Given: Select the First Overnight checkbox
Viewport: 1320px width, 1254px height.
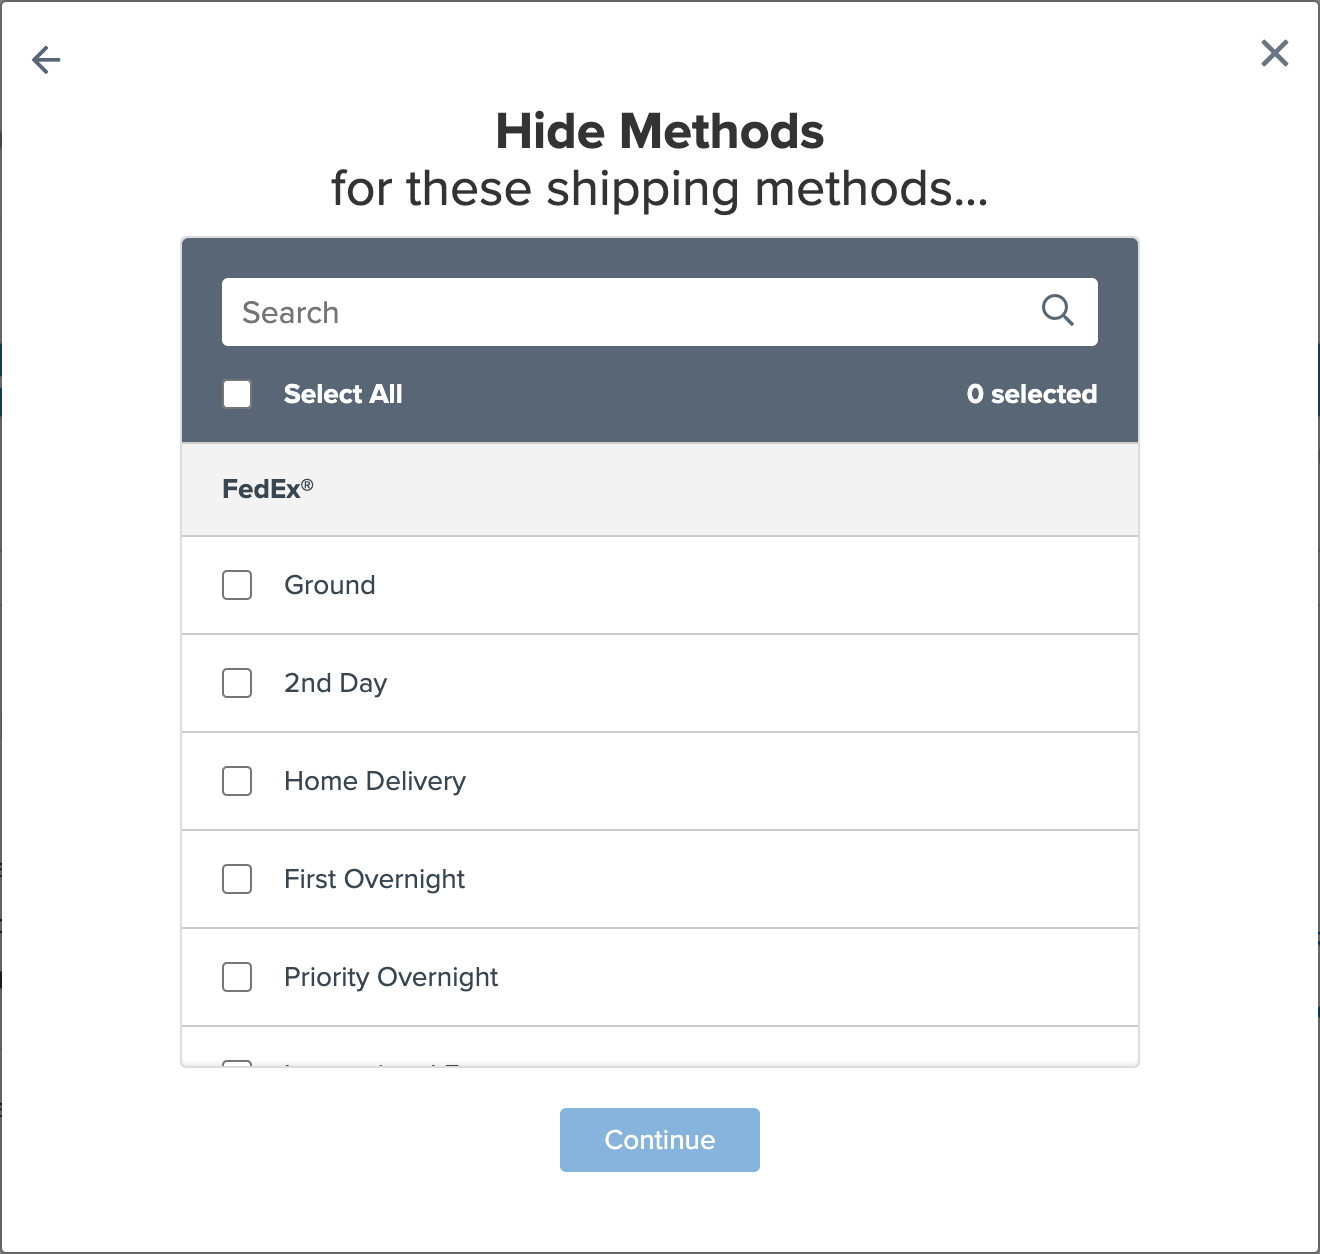Looking at the screenshot, I should click(237, 879).
